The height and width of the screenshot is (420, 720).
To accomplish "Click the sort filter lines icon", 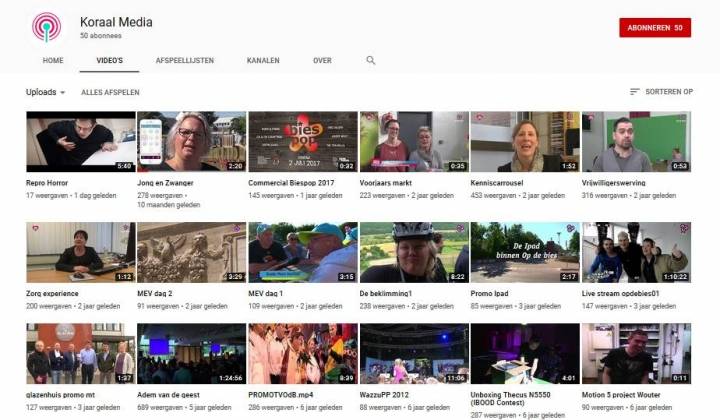I will coord(635,92).
